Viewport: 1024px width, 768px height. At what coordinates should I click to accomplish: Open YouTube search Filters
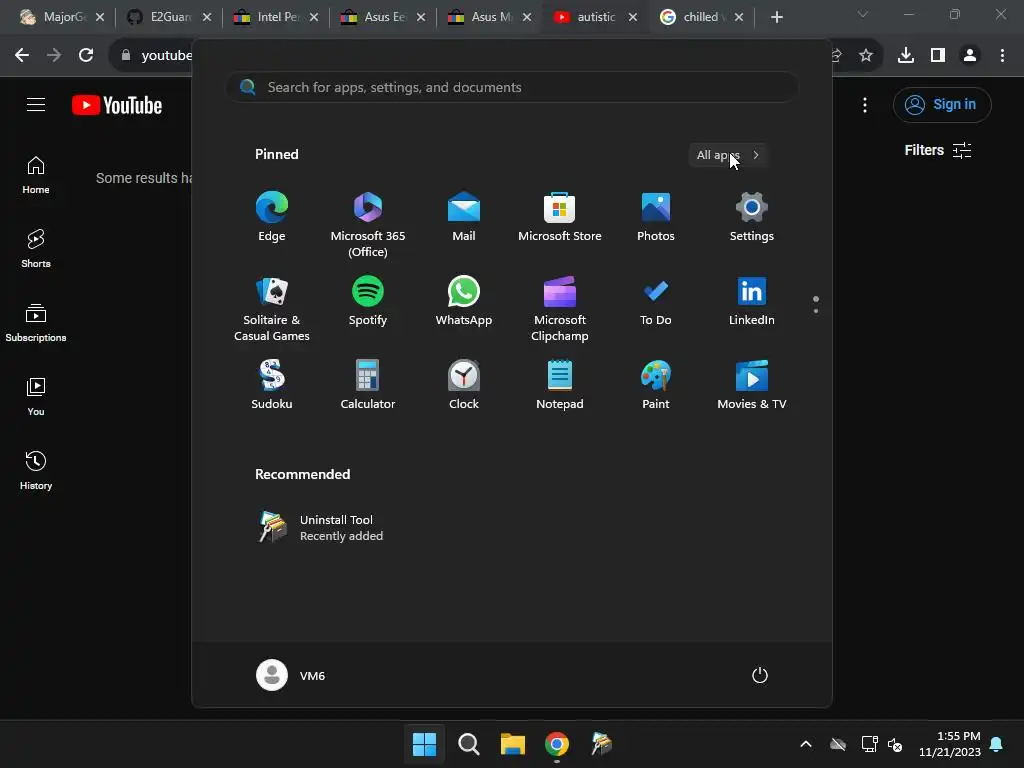tap(938, 150)
